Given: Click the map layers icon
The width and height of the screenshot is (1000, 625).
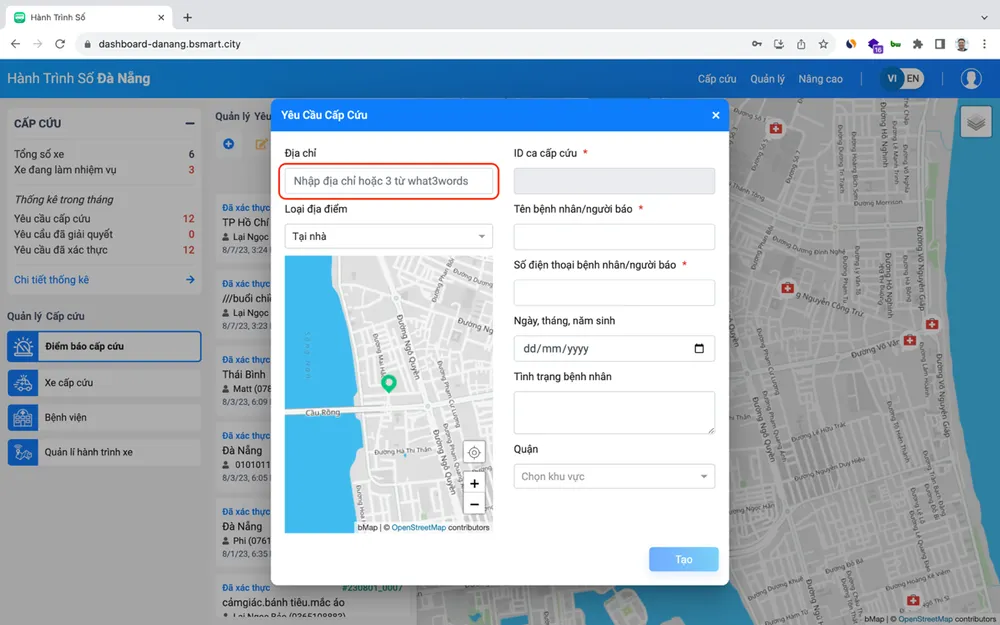Looking at the screenshot, I should pyautogui.click(x=976, y=122).
